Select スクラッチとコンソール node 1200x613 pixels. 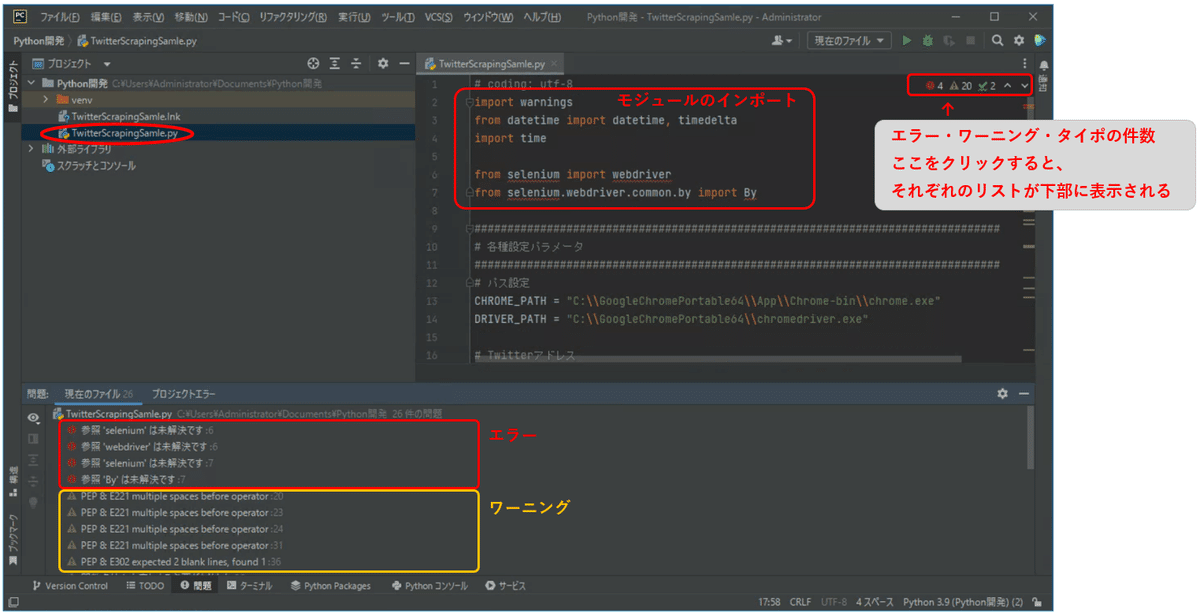(x=88, y=165)
